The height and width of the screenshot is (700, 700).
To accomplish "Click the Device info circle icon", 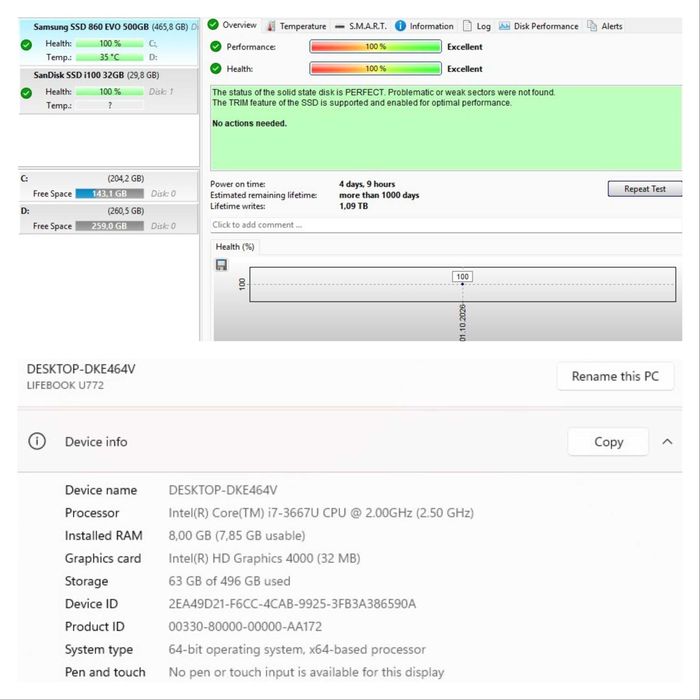I will [x=37, y=442].
